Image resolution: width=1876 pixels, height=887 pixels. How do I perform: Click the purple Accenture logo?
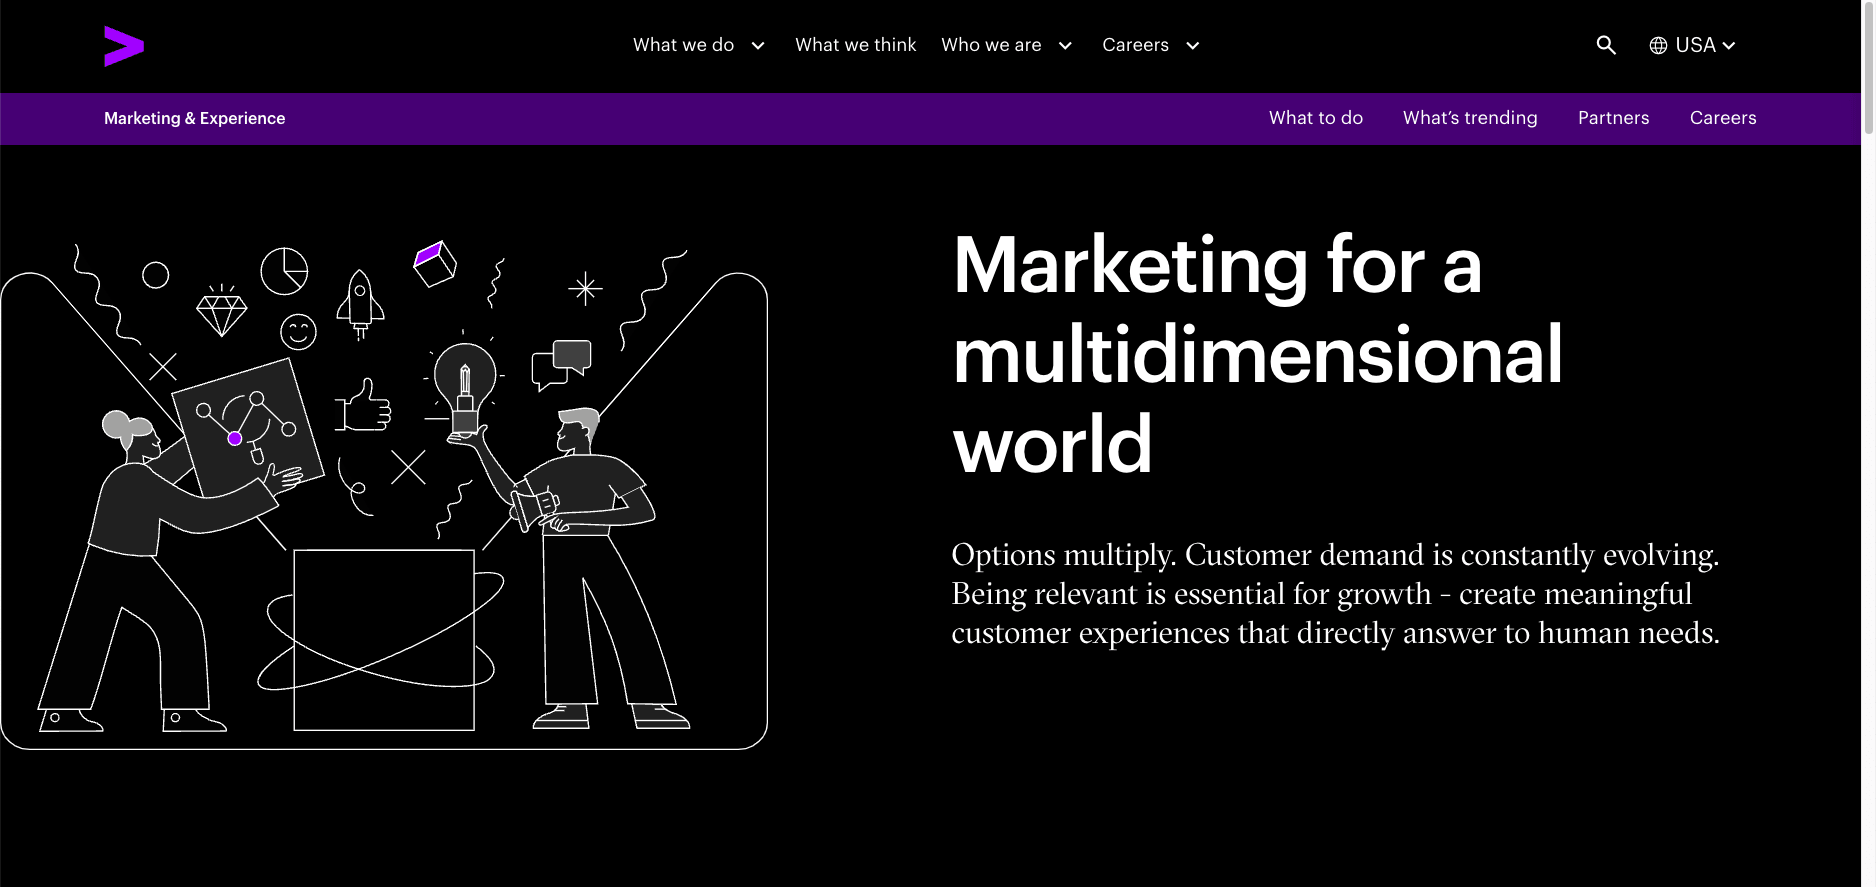tap(124, 46)
